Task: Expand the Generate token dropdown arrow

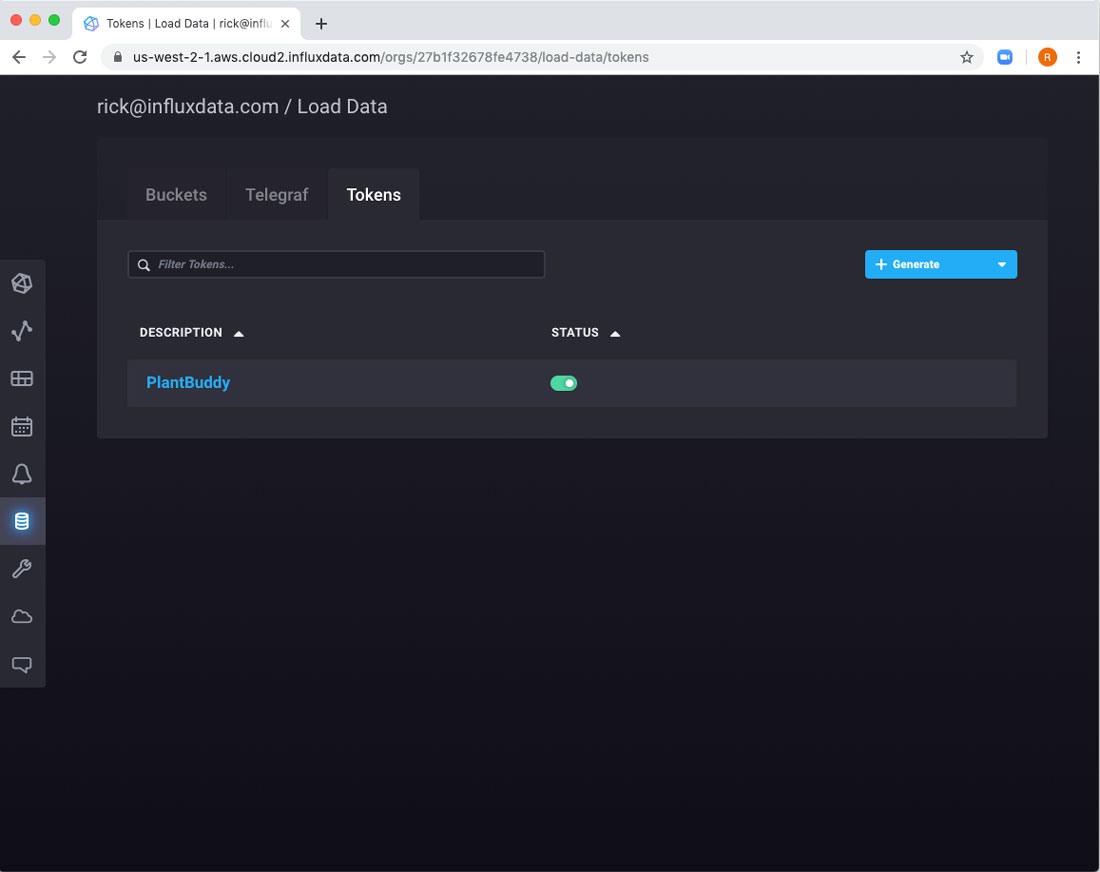Action: pos(1002,265)
